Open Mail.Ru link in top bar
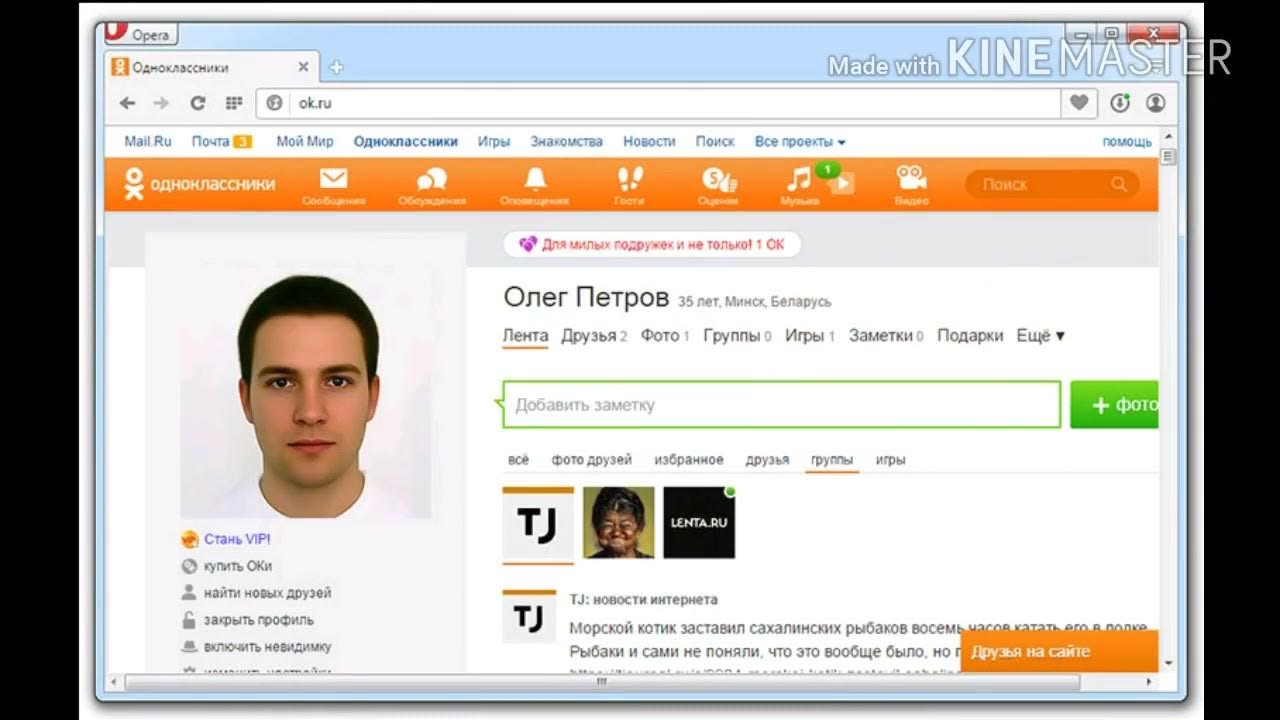Image resolution: width=1280 pixels, height=720 pixels. [x=148, y=142]
